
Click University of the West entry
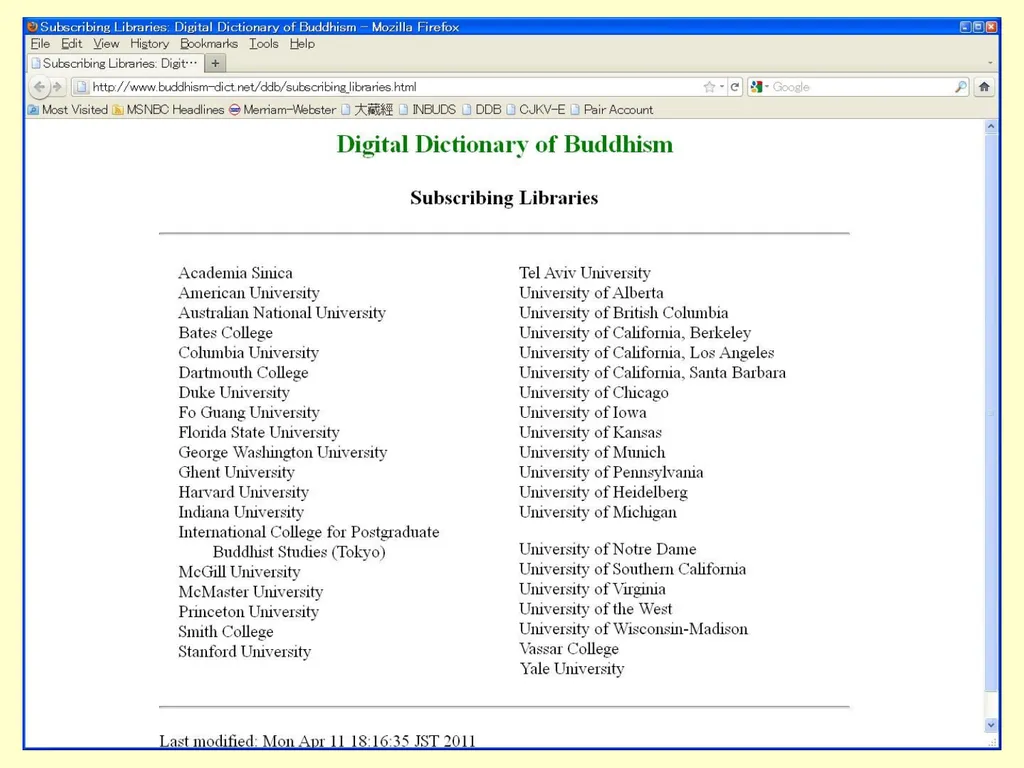596,609
